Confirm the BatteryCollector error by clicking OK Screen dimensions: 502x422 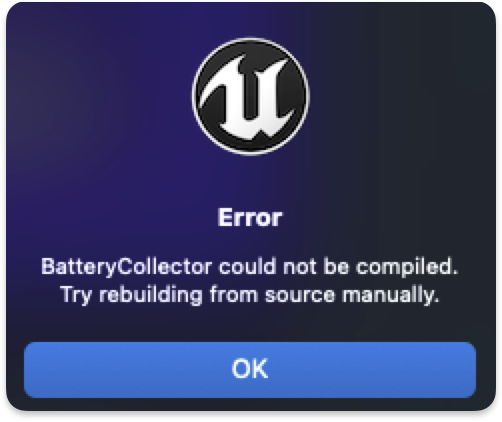250,370
